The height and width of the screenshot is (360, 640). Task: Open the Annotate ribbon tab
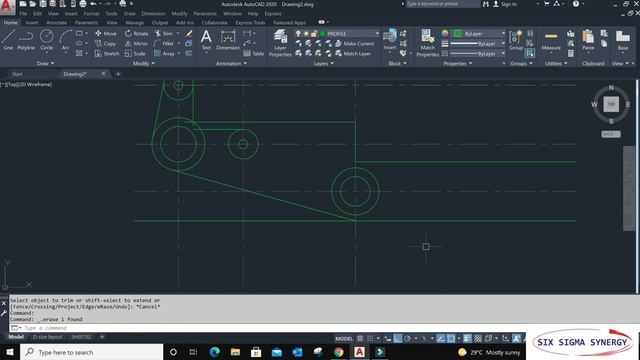[x=56, y=23]
